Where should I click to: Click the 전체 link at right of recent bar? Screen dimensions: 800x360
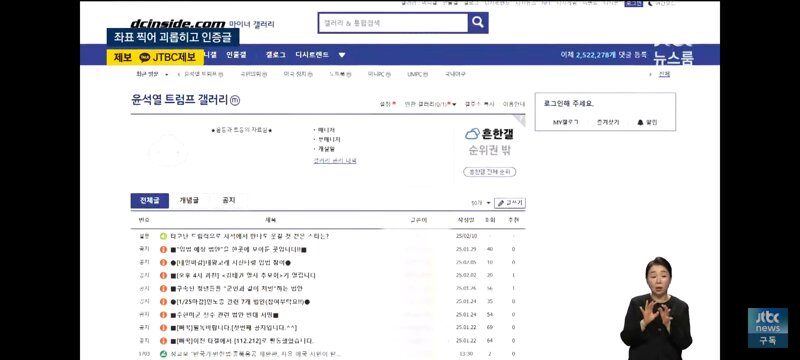click(x=664, y=74)
